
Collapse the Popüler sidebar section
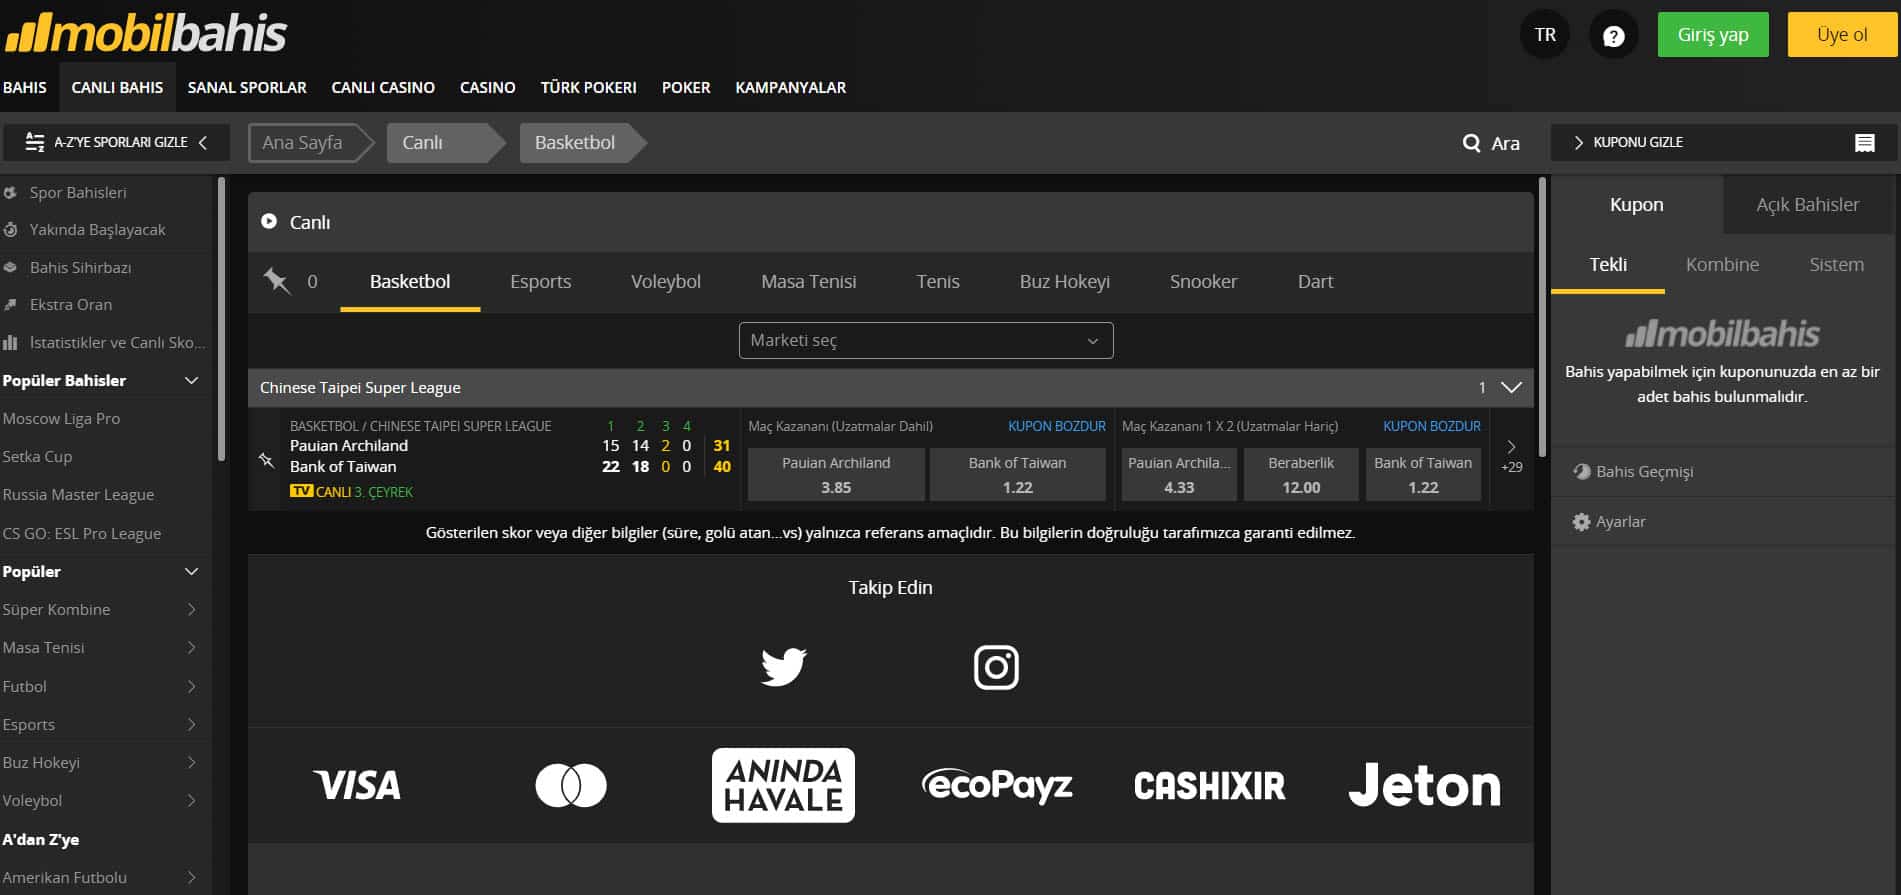click(x=192, y=571)
